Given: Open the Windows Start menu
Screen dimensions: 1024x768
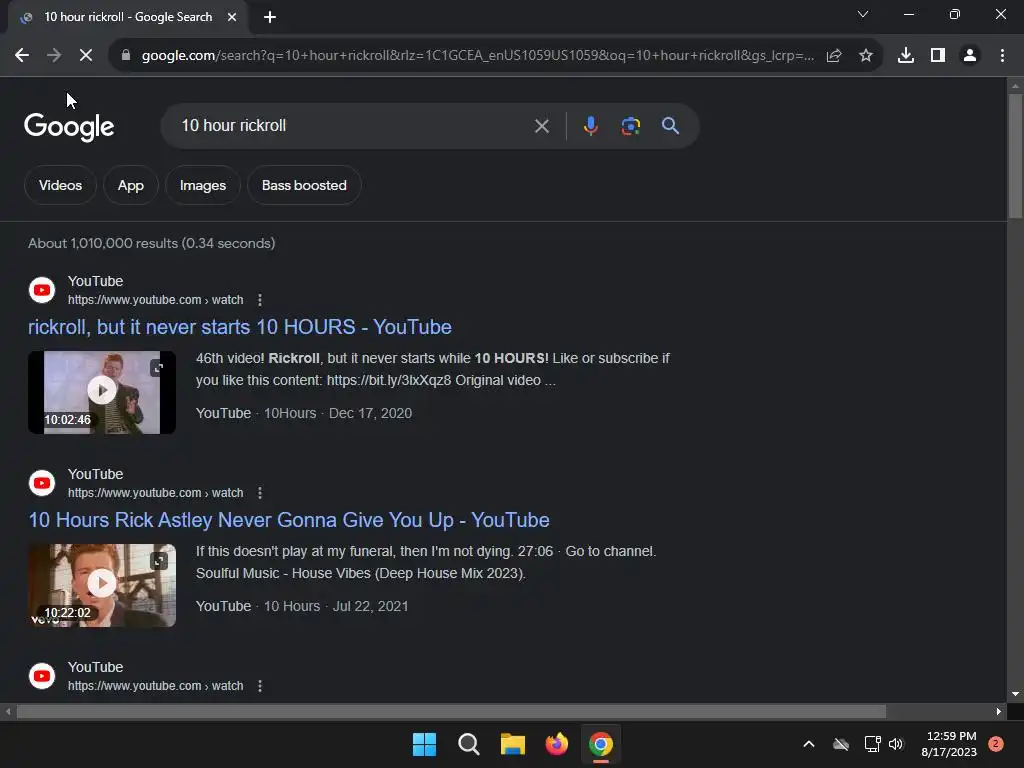Looking at the screenshot, I should [424, 744].
